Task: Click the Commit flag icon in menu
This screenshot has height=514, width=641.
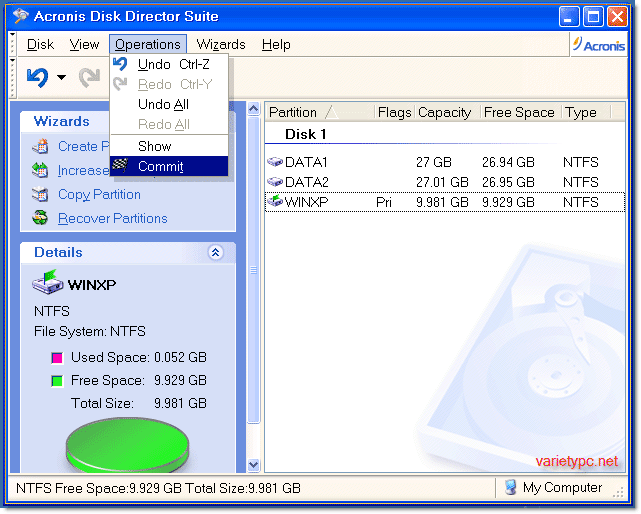Action: 121,166
